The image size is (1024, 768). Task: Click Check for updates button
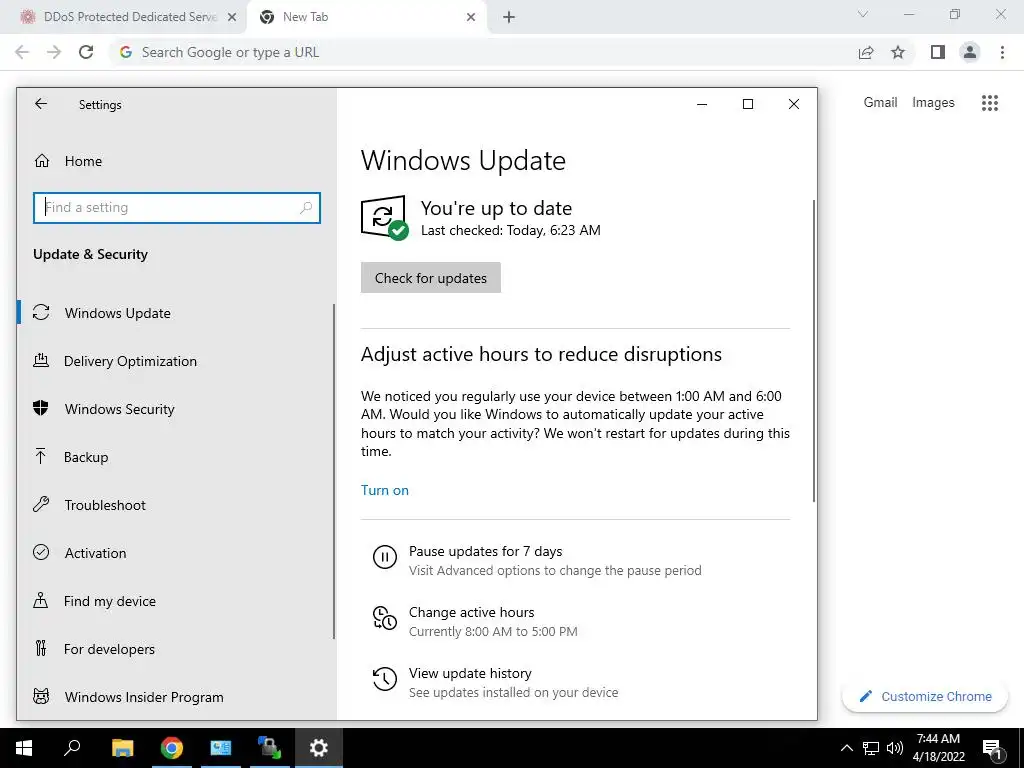point(430,278)
